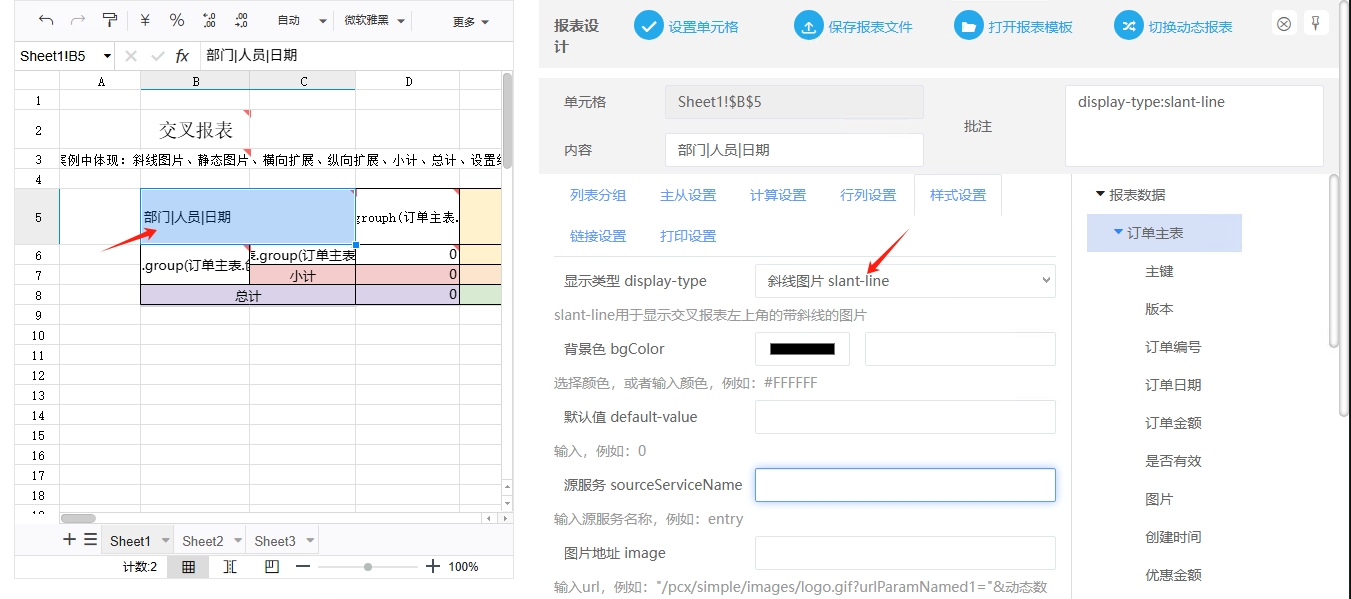Click the 设置单元格 button
Viewport: 1351px width, 599px height.
click(687, 27)
